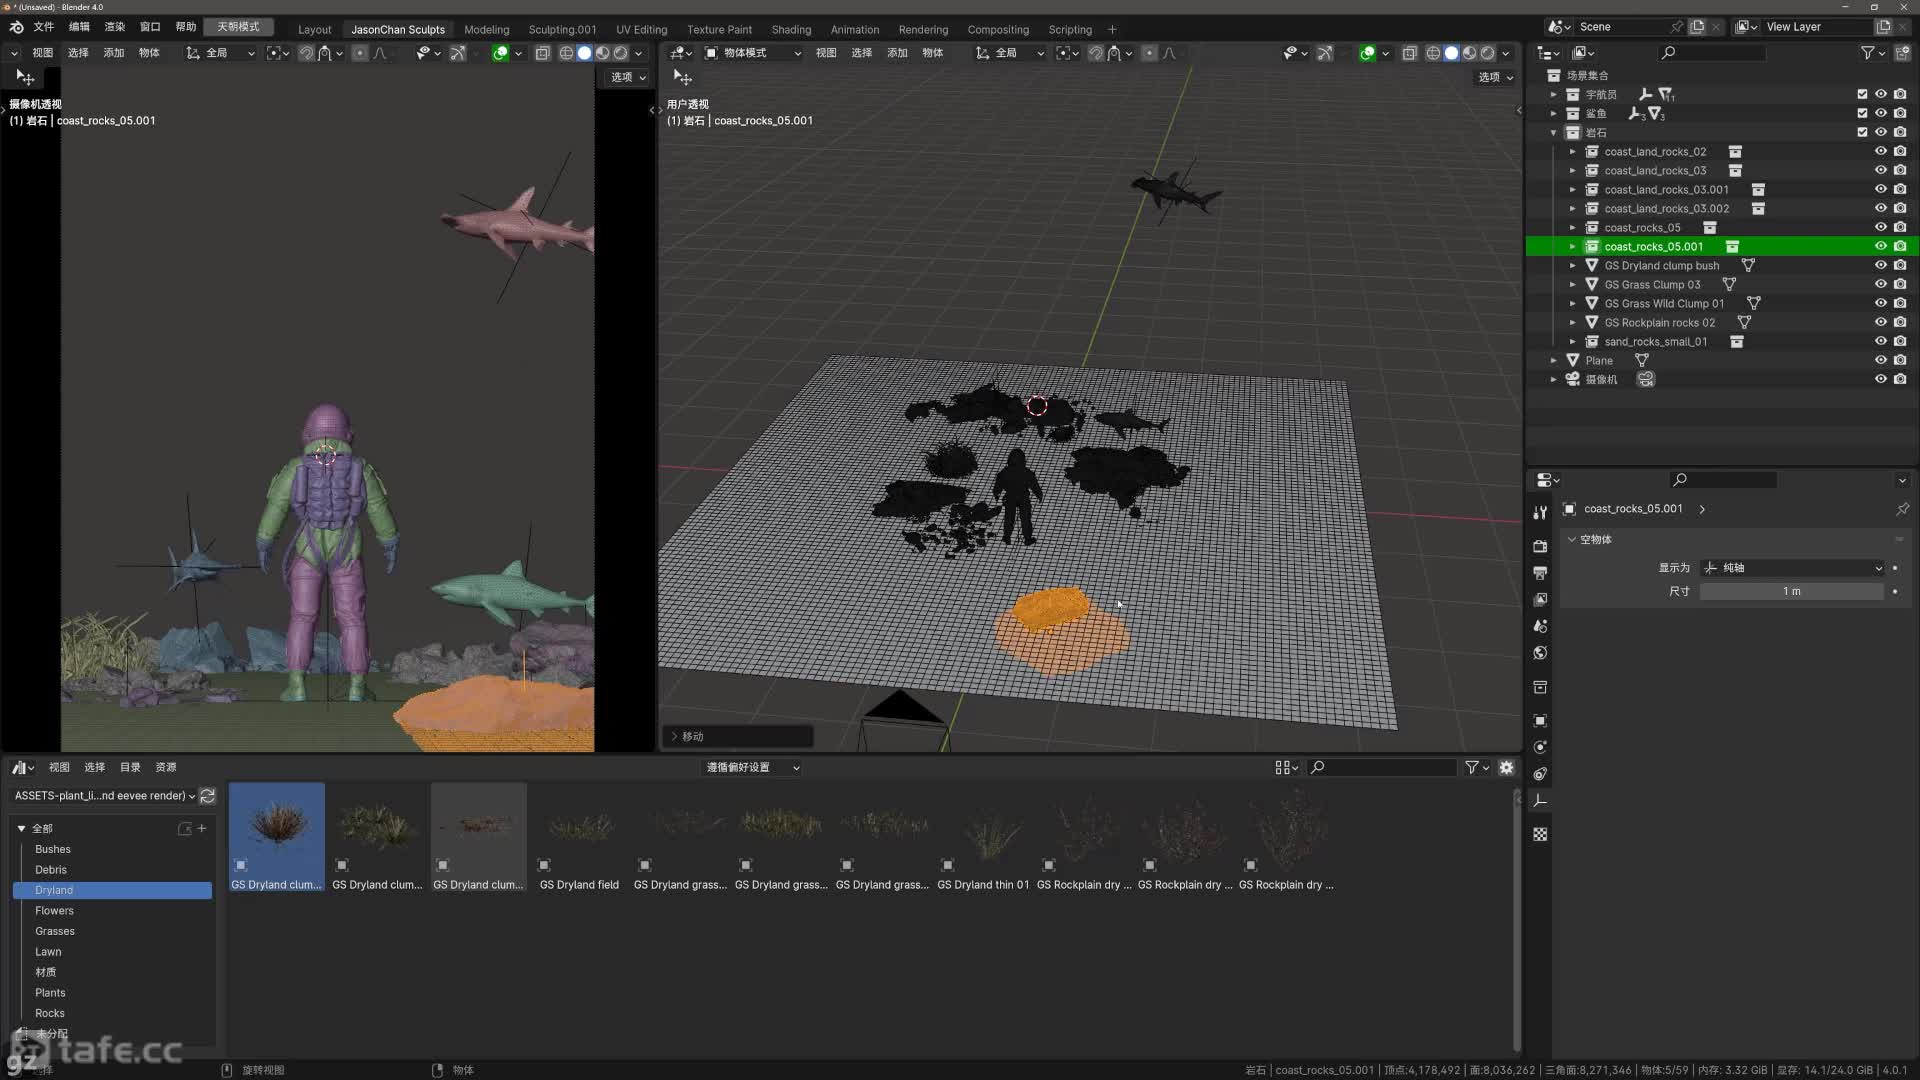Select rendered shading in right viewport
Screen dimensions: 1920x1080
1487,53
